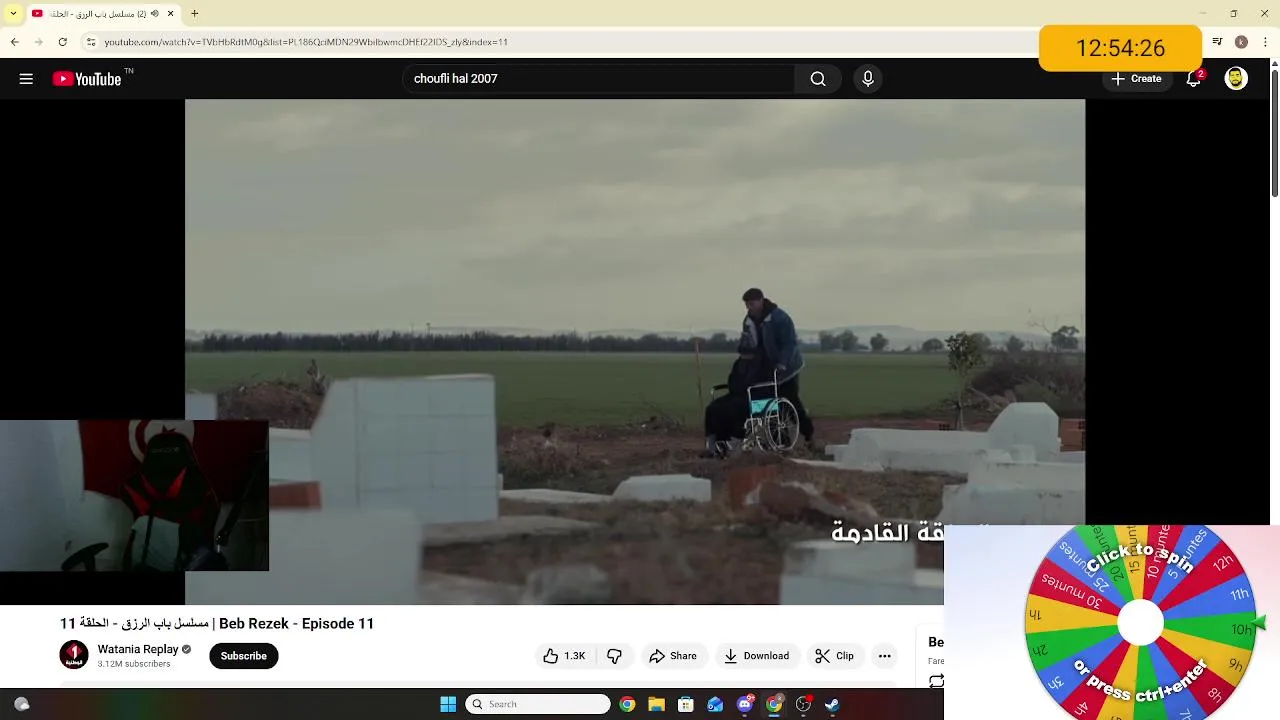Share the video
Viewport: 1280px width, 720px height.
click(x=673, y=656)
